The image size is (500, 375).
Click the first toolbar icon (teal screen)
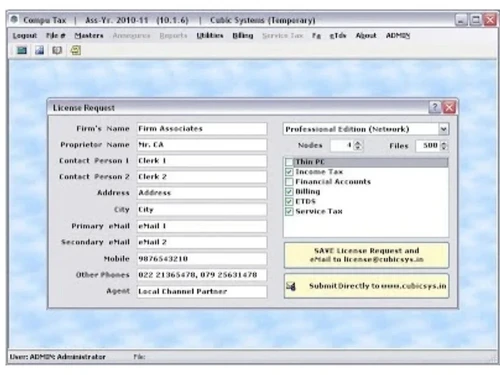pyautogui.click(x=22, y=51)
